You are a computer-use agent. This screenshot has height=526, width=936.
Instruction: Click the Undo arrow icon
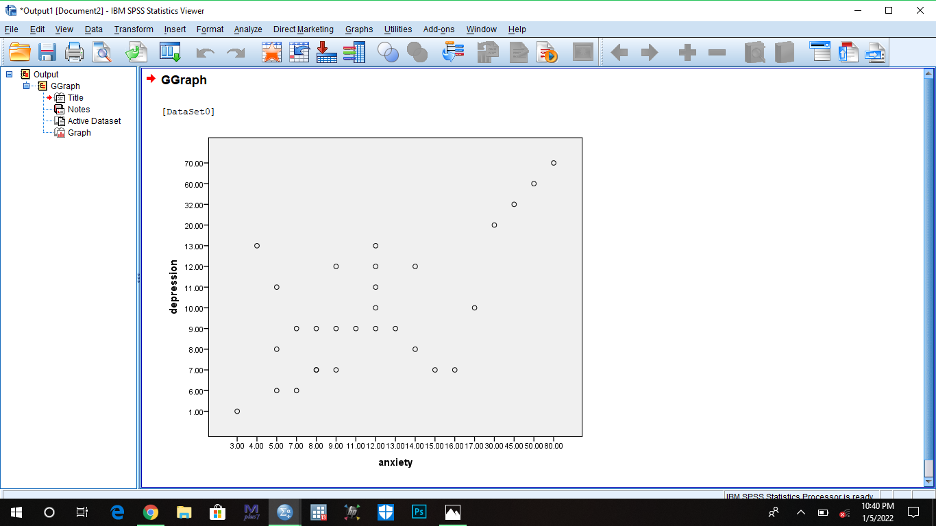[x=205, y=53]
